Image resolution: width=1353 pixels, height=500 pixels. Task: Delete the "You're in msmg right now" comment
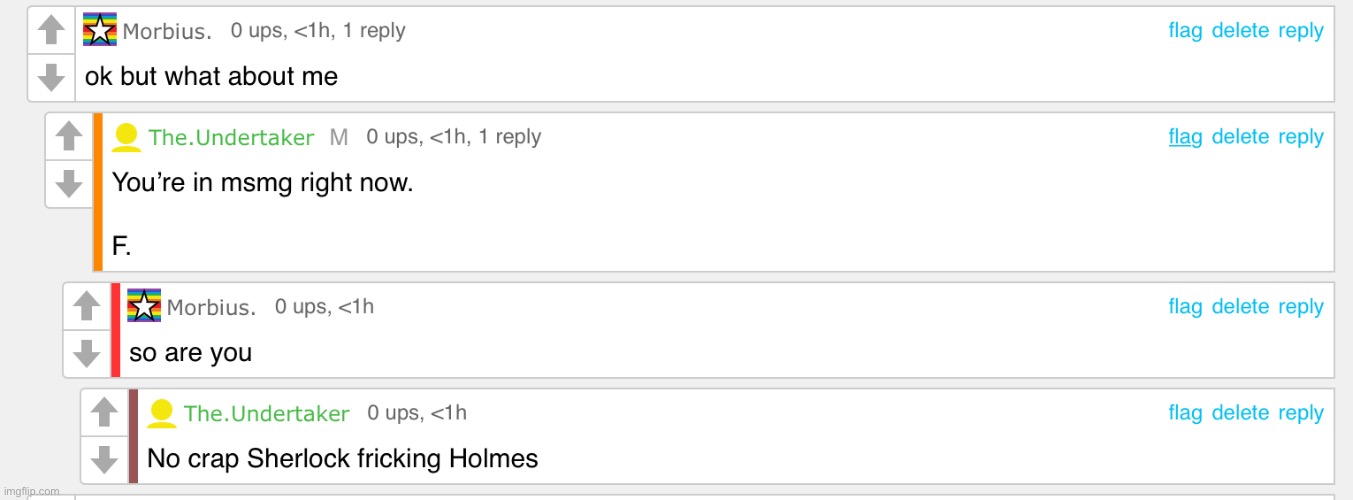[1240, 137]
